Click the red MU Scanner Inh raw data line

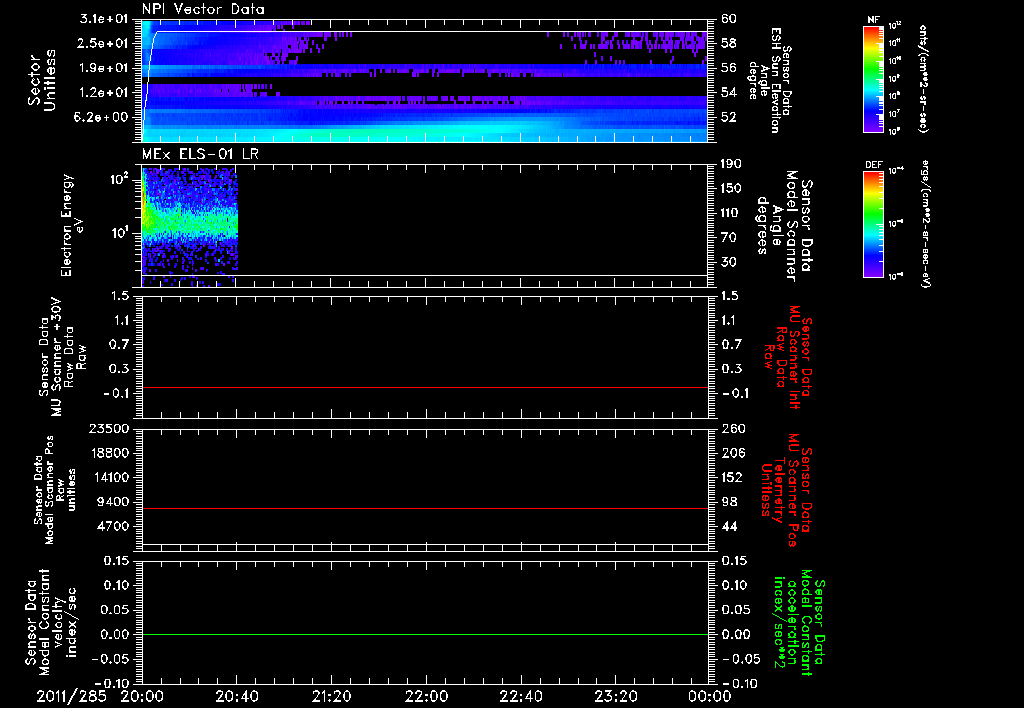pos(424,387)
